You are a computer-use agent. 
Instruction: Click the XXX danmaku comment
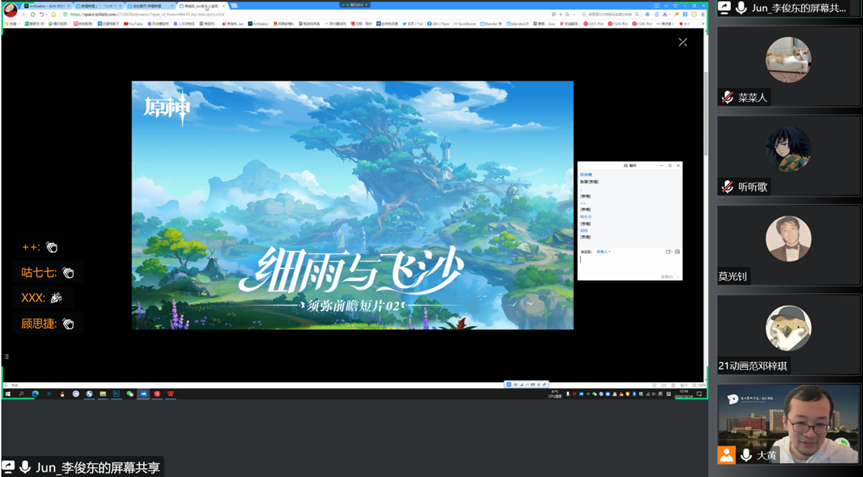[x=42, y=298]
